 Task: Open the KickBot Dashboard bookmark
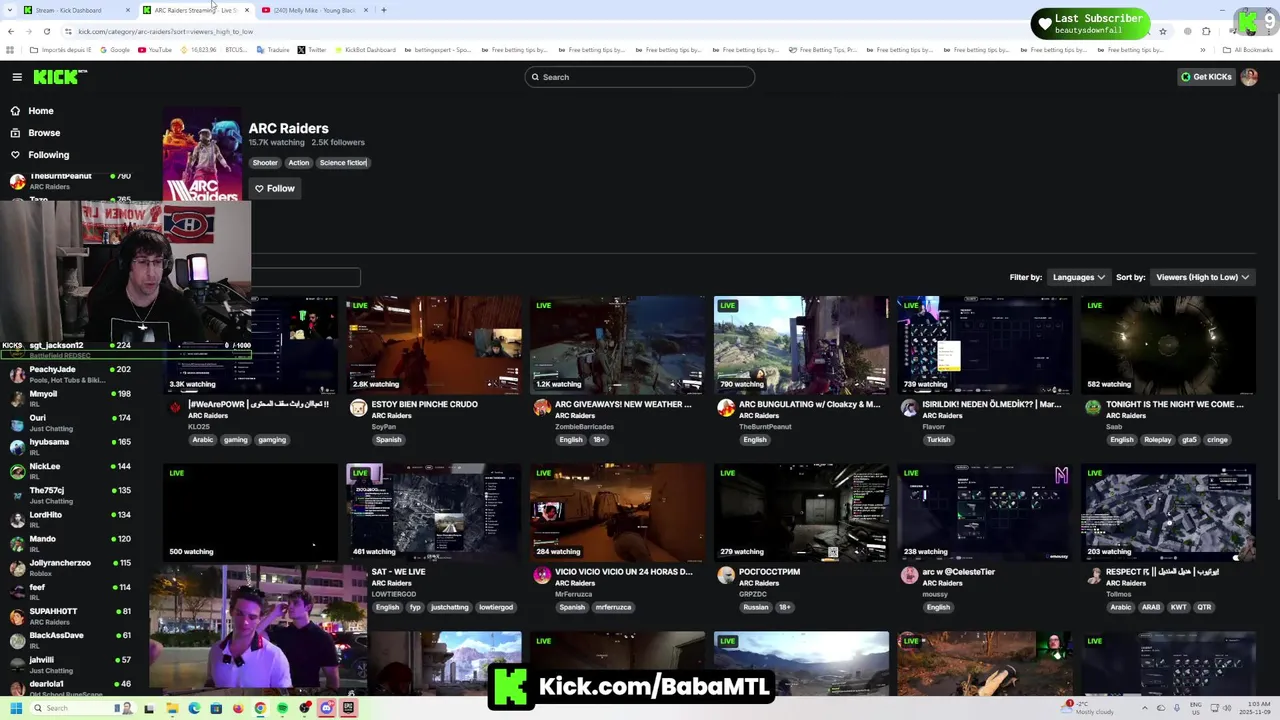[x=365, y=50]
